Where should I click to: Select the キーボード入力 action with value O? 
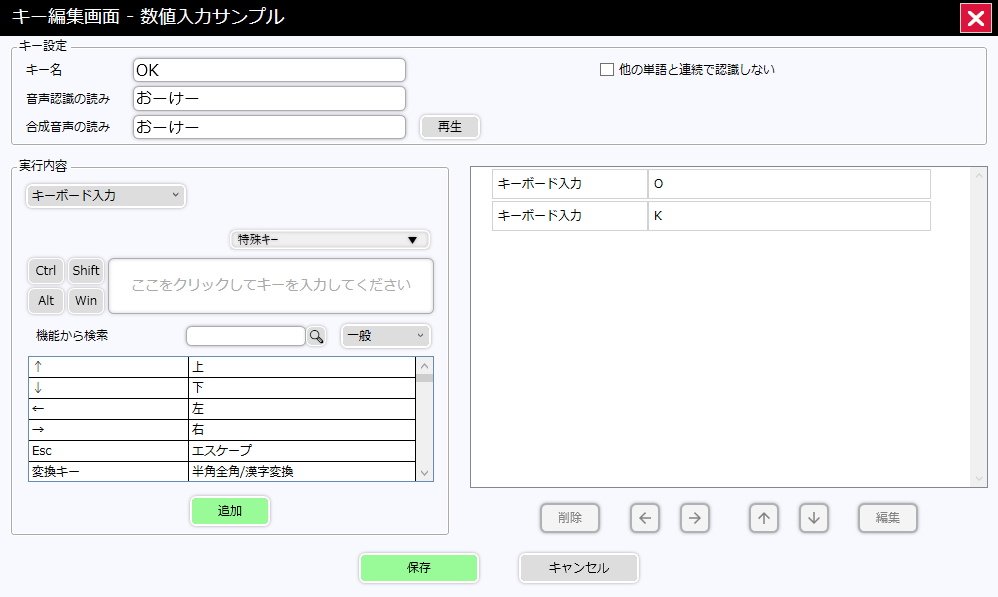(x=712, y=184)
